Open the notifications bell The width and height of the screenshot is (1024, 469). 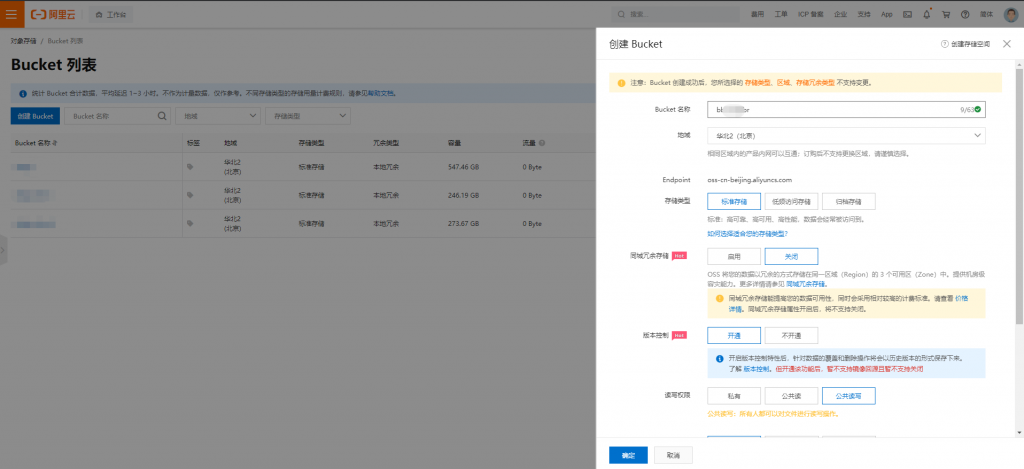point(926,14)
